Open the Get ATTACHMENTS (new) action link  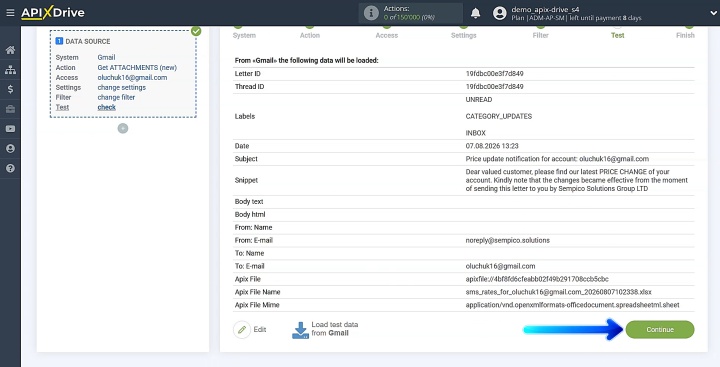point(137,68)
